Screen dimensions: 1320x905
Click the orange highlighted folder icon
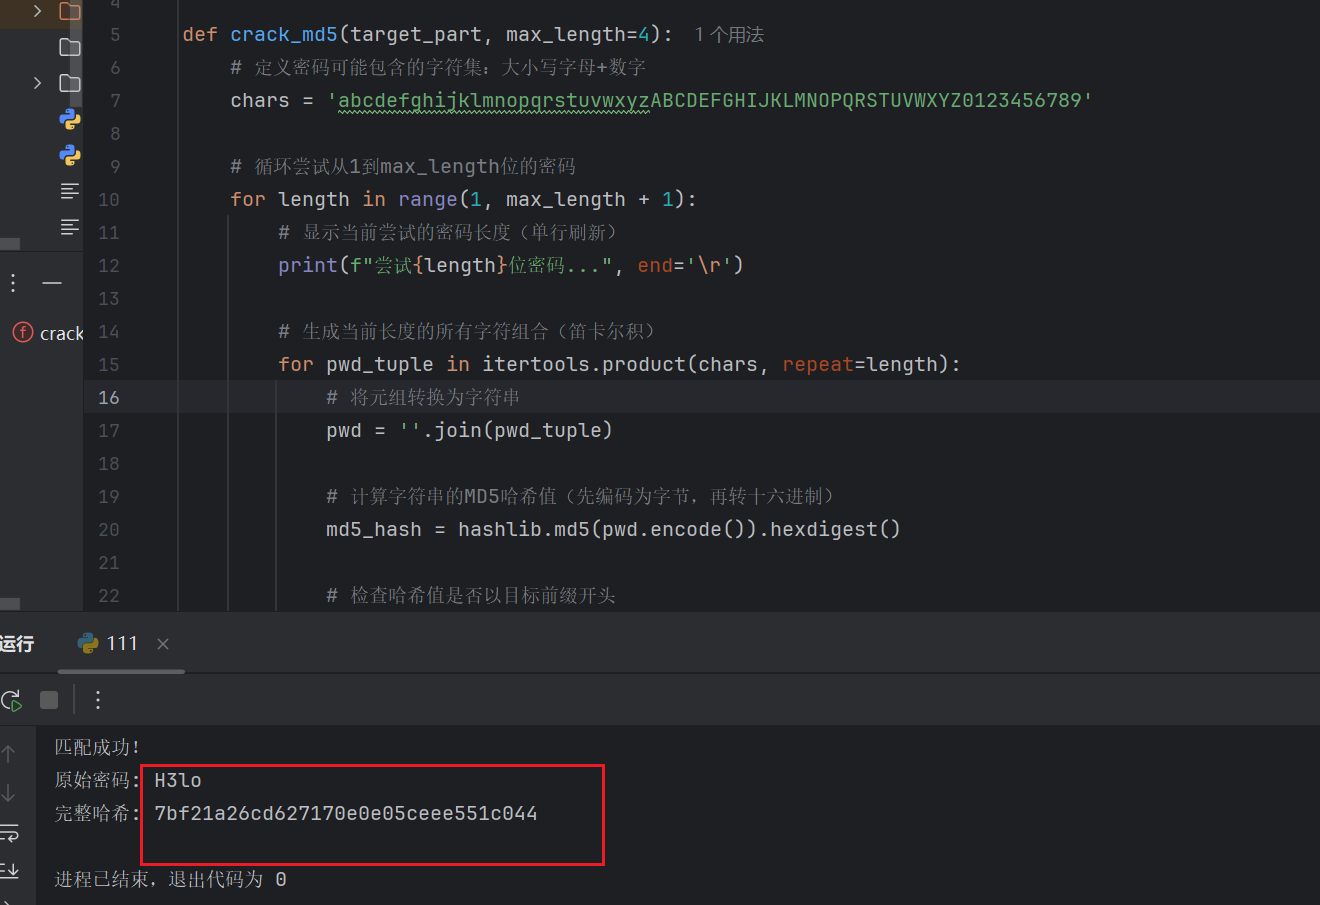pos(70,11)
